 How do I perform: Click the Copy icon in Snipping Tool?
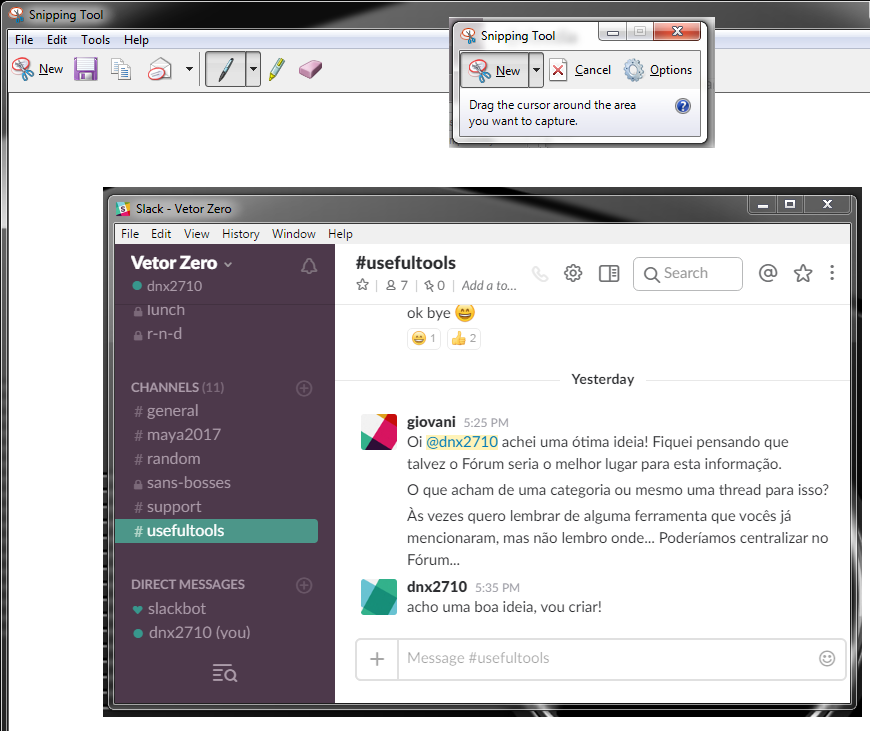[121, 69]
